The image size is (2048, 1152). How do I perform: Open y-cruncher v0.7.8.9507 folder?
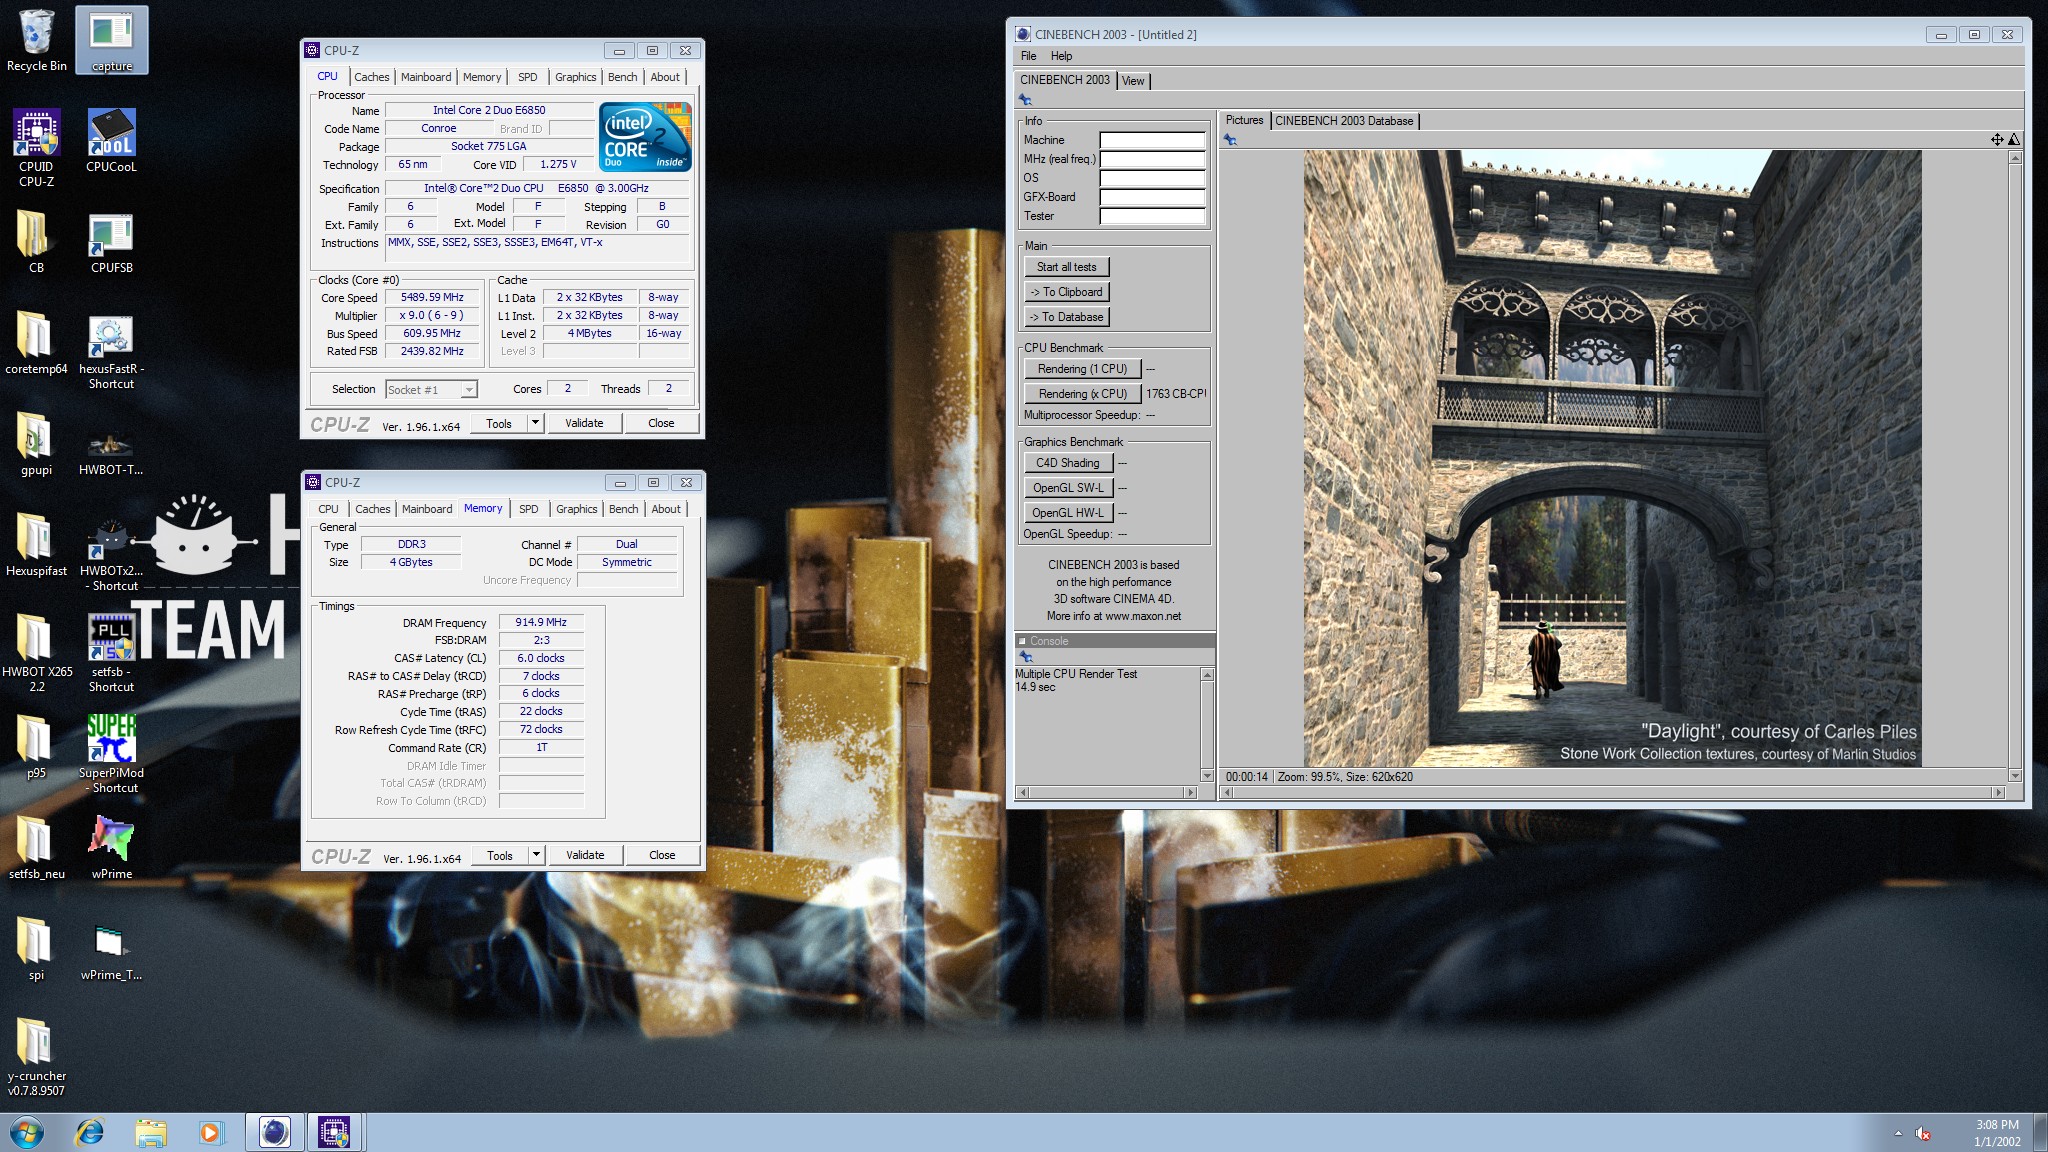36,1057
